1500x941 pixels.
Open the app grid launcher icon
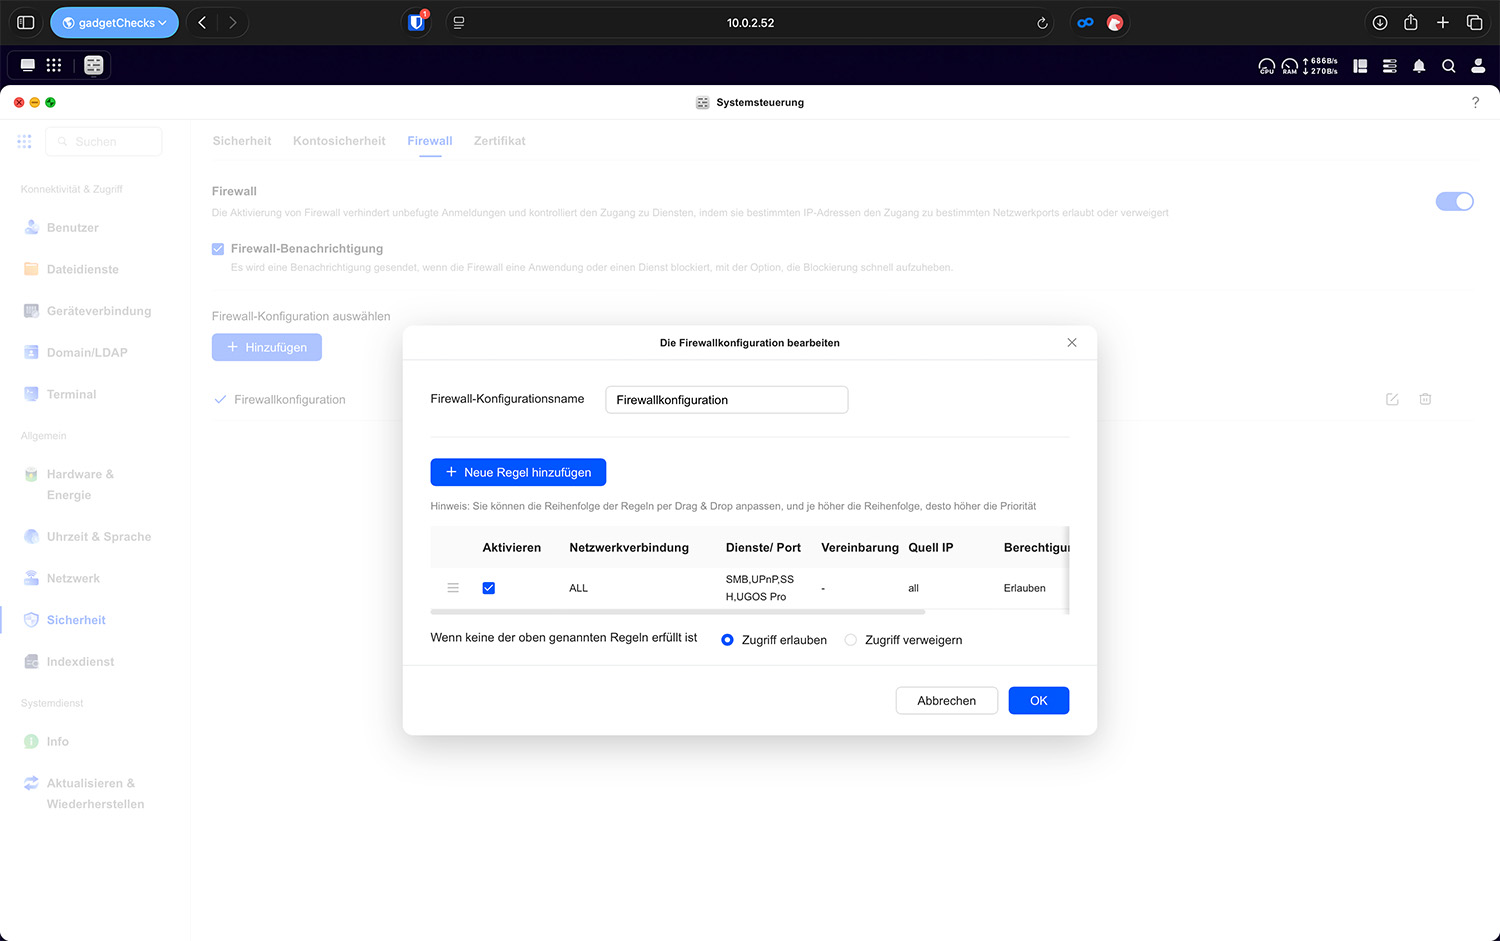coord(54,65)
